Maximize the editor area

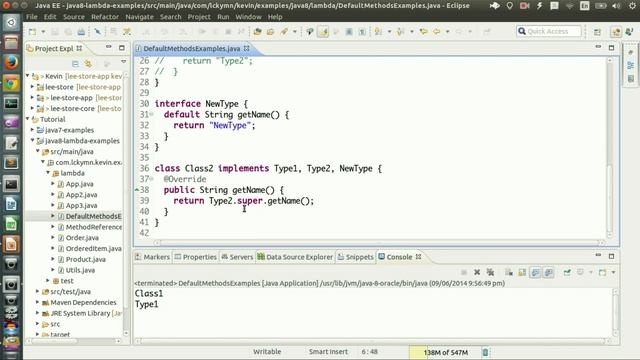click(x=611, y=48)
